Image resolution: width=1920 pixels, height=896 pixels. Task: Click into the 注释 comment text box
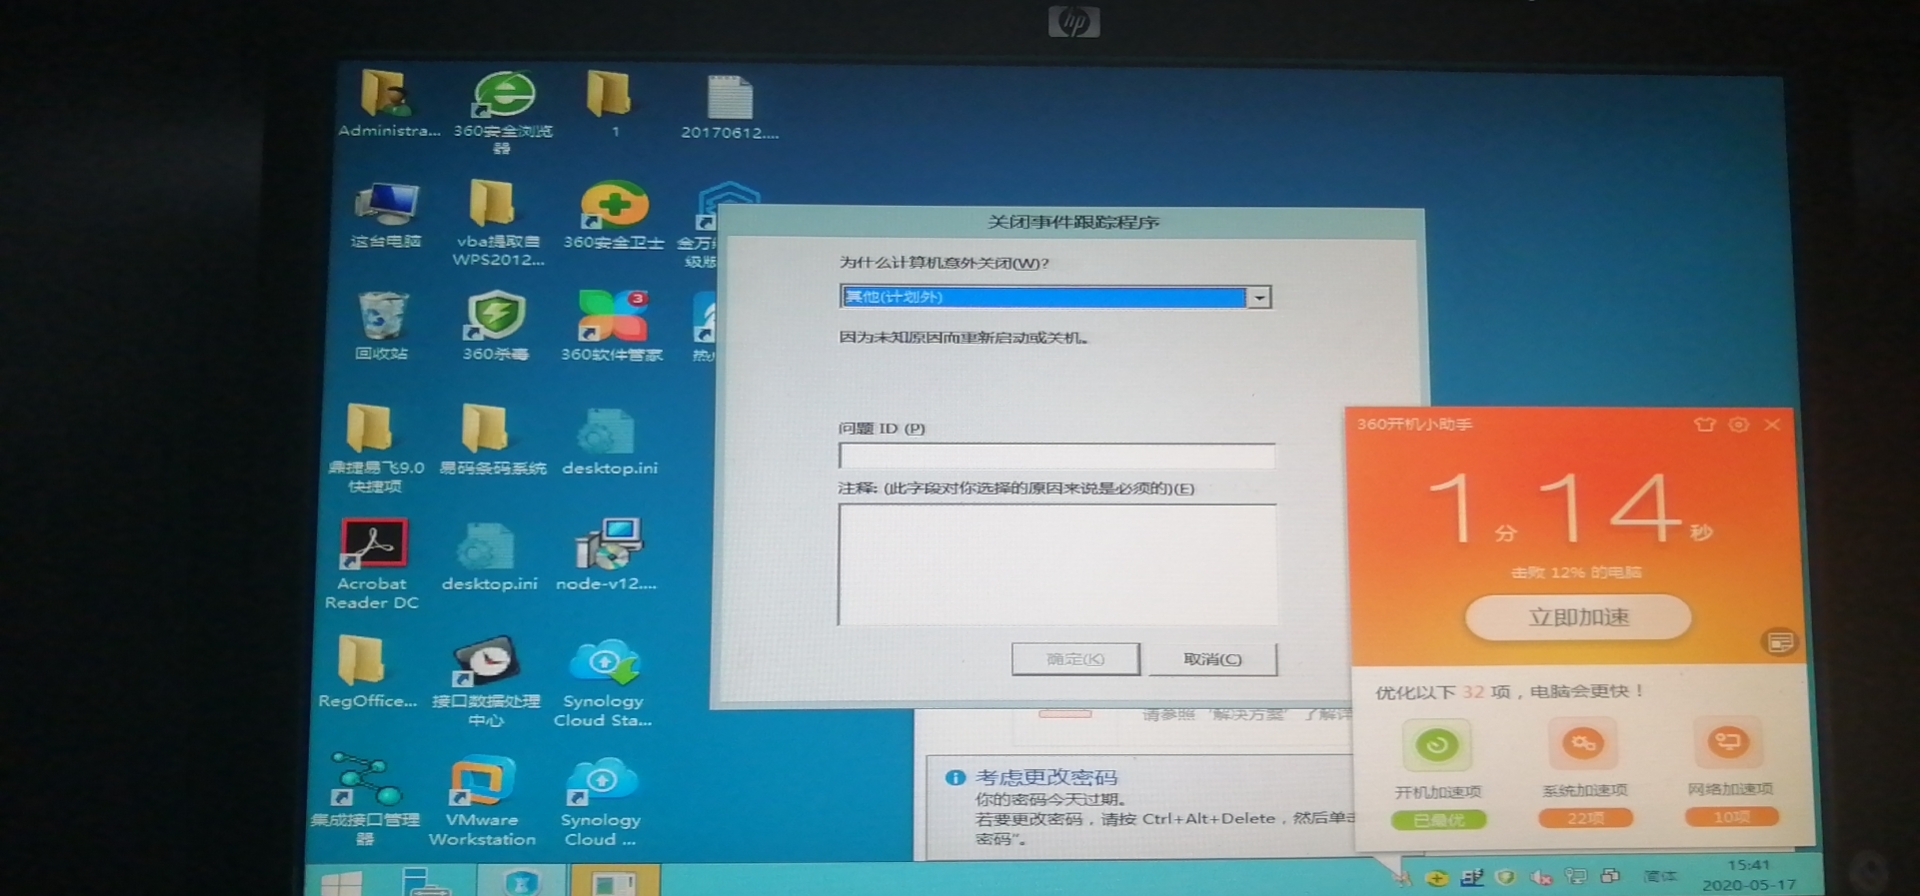pos(1057,564)
